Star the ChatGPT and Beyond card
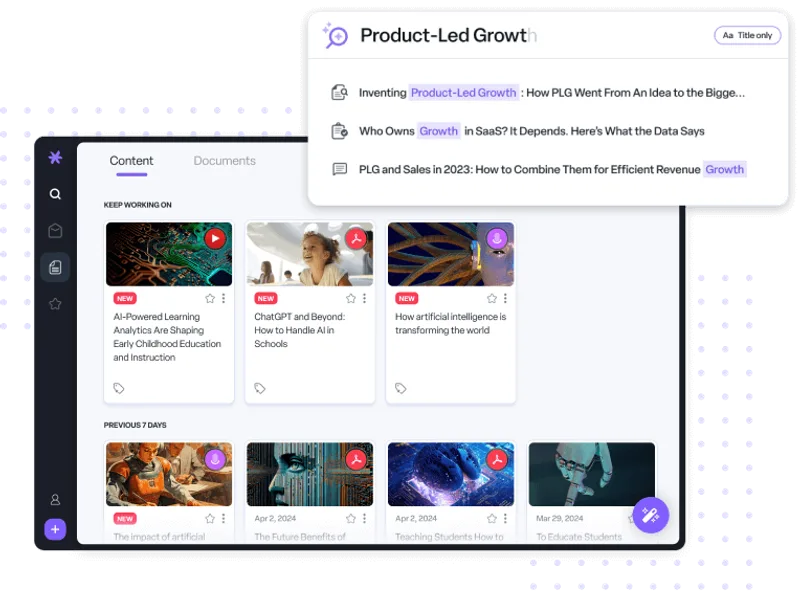Screen dimensions: 800x600 pos(351,298)
